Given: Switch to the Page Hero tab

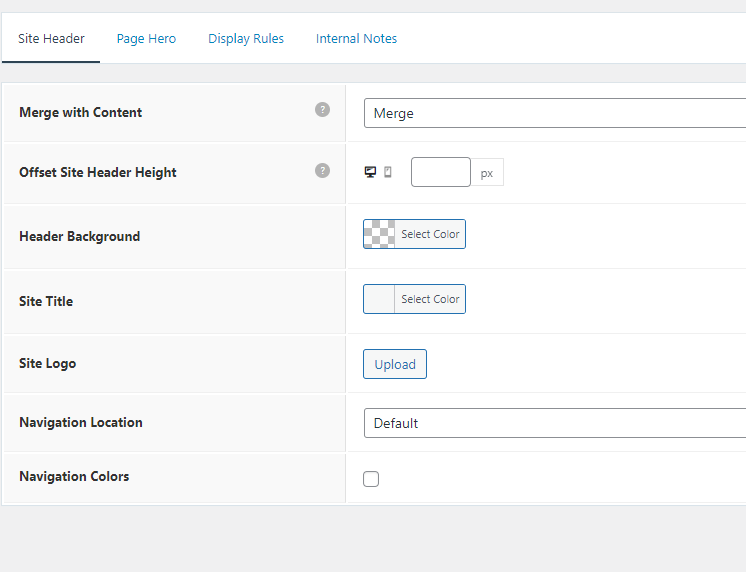Looking at the screenshot, I should (x=146, y=39).
